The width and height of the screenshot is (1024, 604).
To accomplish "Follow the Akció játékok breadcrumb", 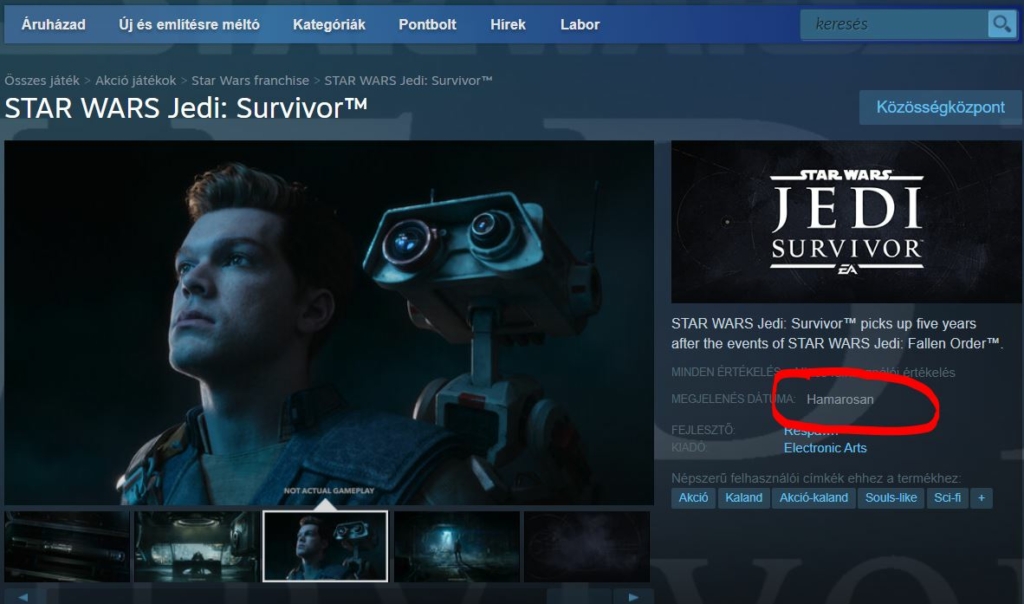I will click(135, 80).
